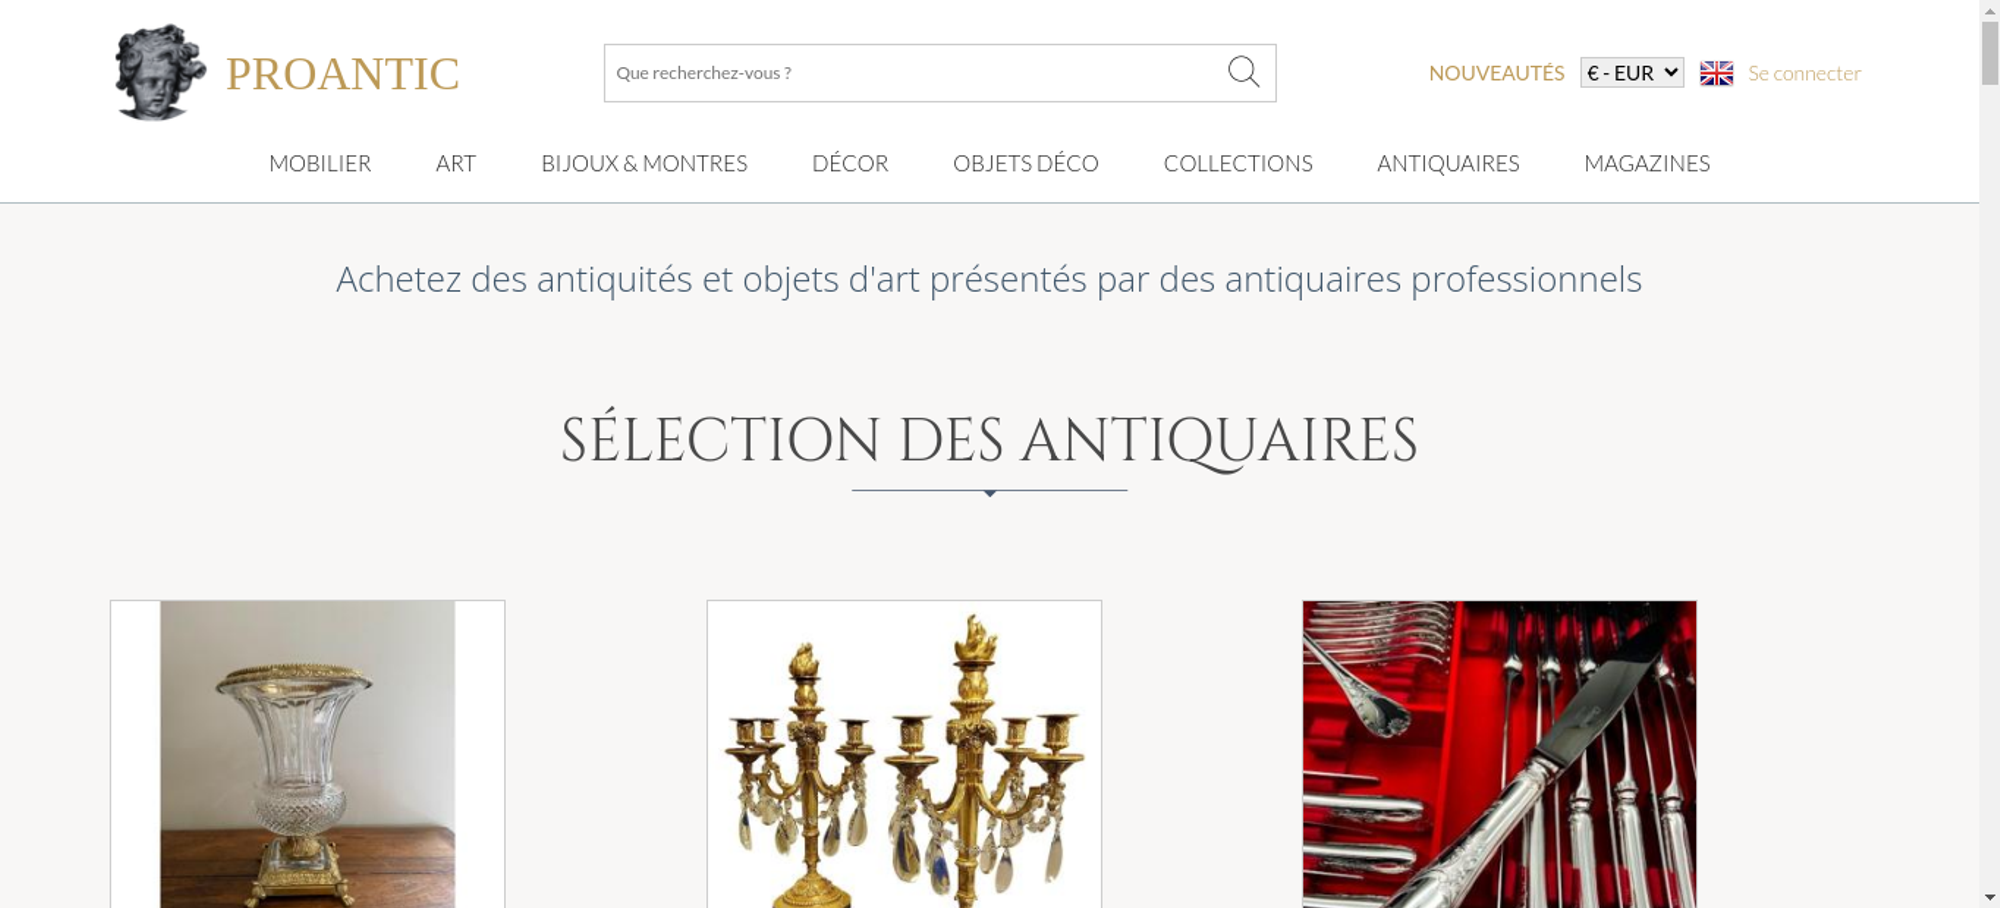Open the crystal vase product thumbnail

pyautogui.click(x=307, y=754)
